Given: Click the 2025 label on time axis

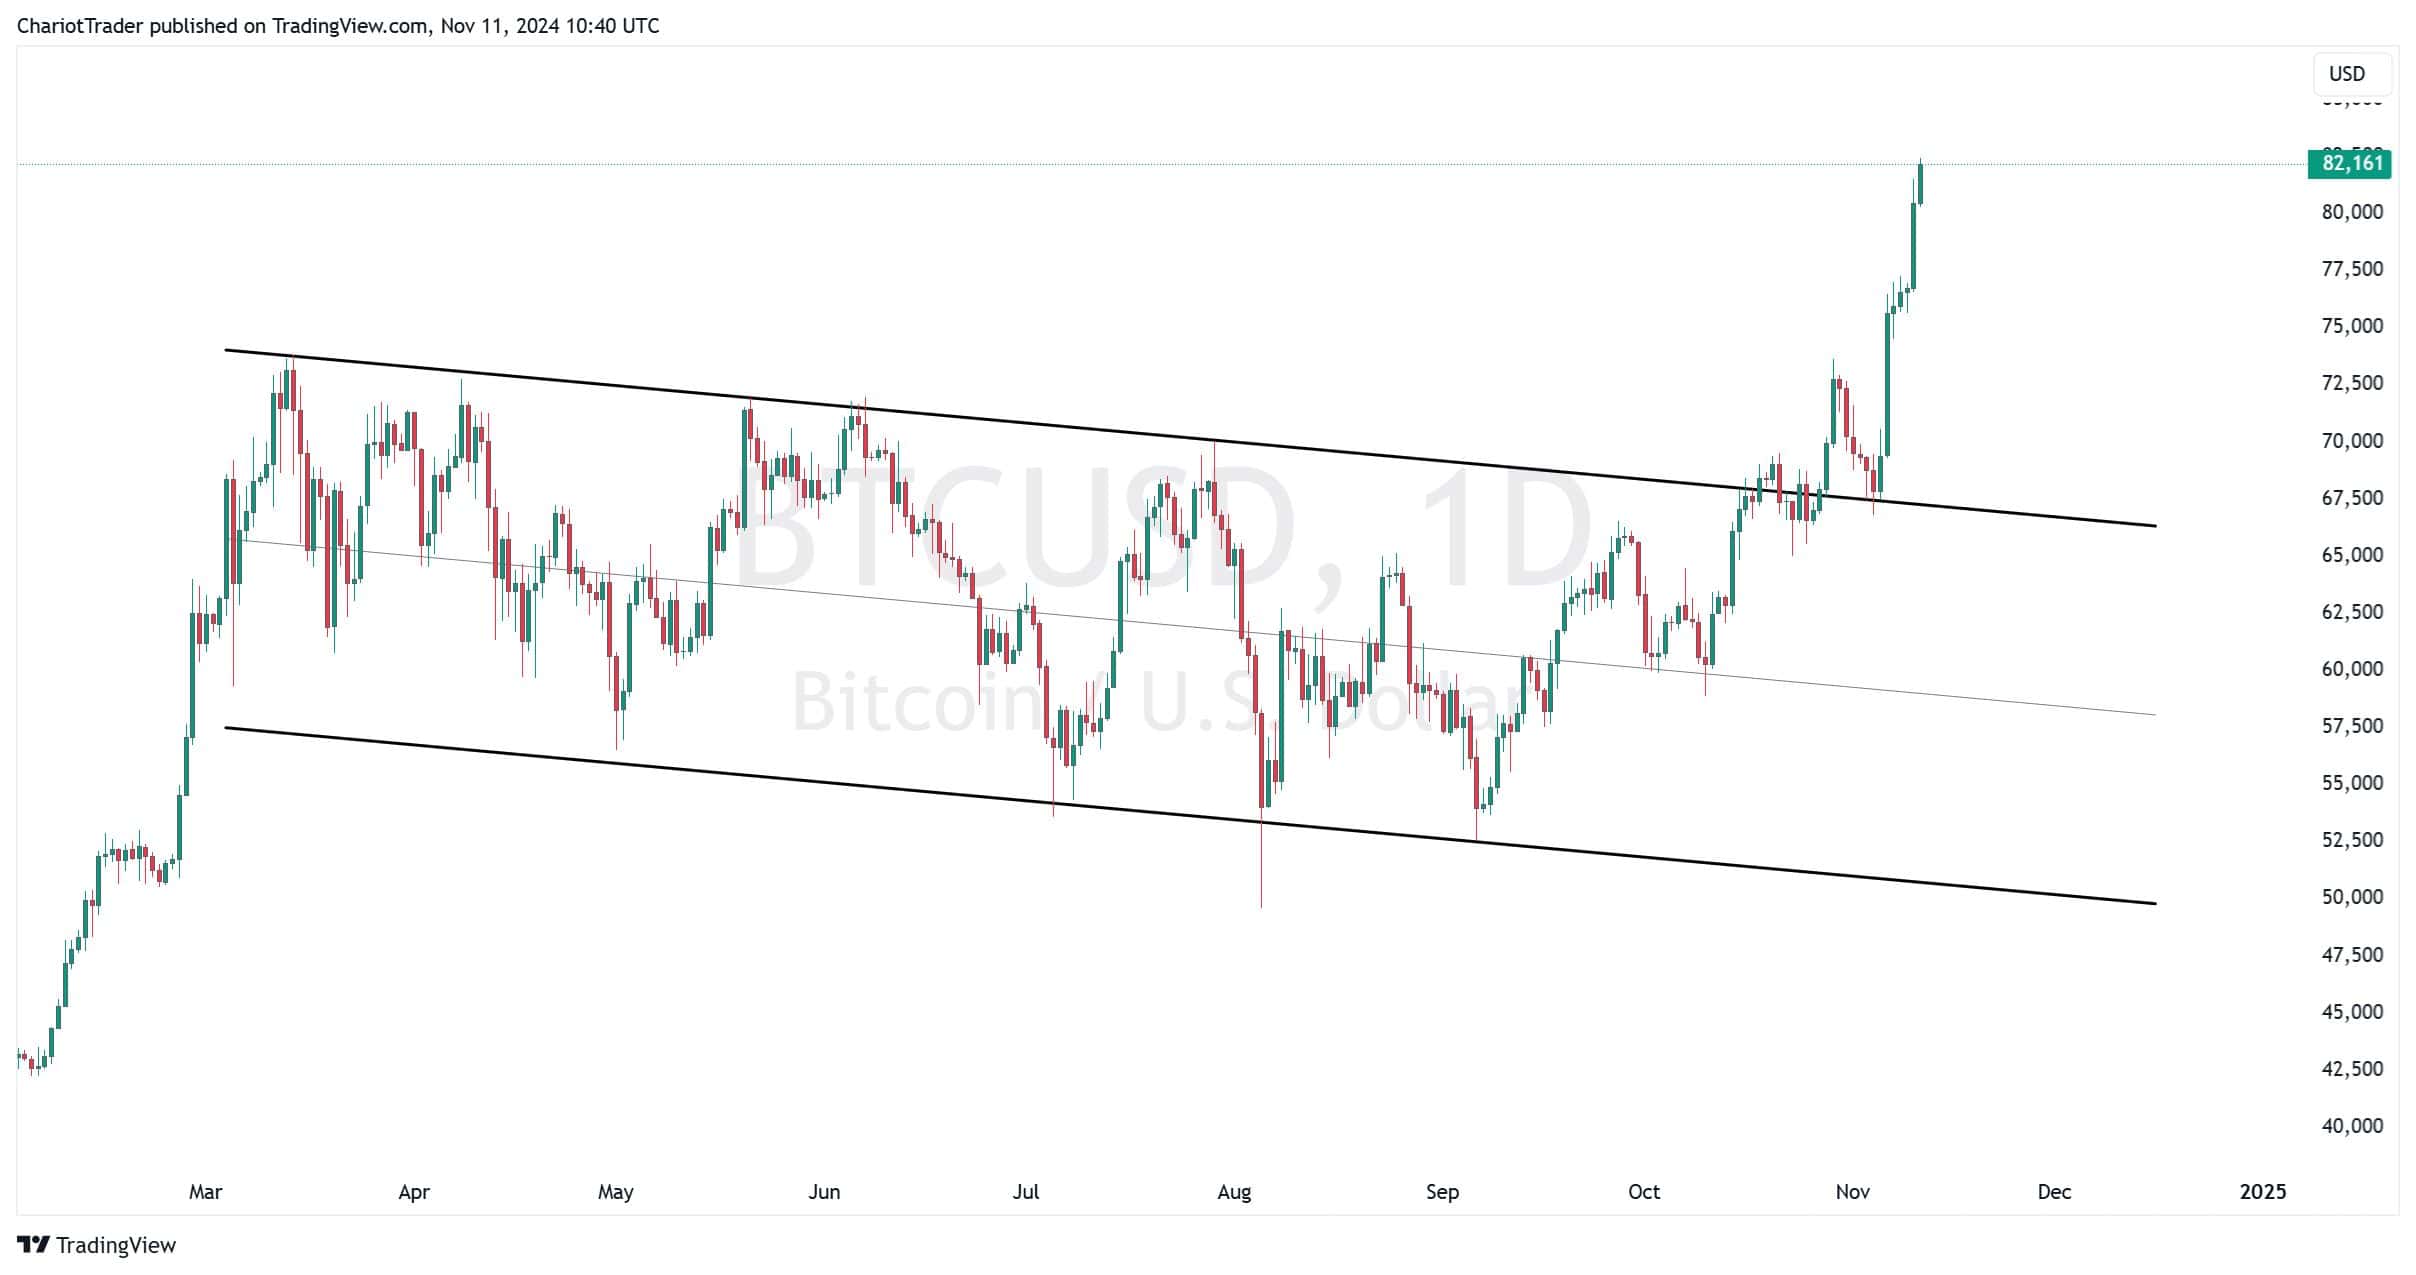Looking at the screenshot, I should 2263,1192.
